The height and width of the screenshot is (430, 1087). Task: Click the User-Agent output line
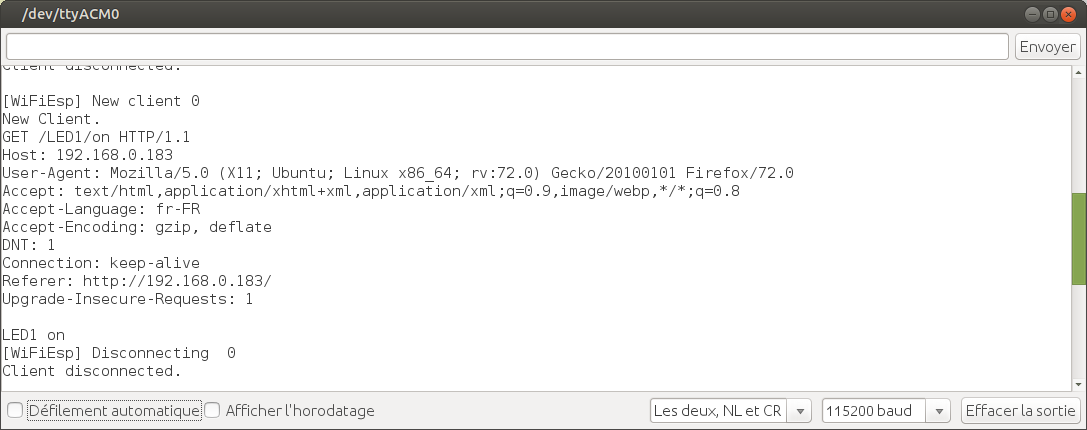coord(398,173)
